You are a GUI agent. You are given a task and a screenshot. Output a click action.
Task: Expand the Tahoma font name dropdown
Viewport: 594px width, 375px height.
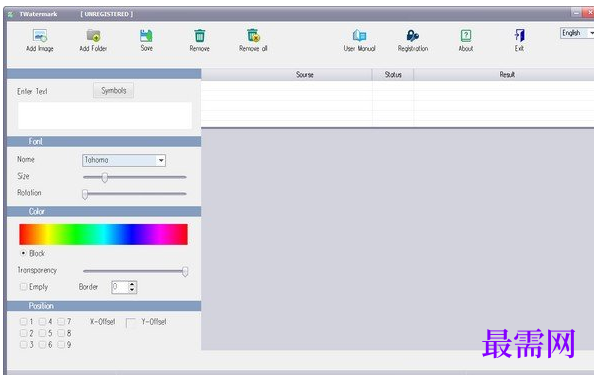tap(161, 160)
